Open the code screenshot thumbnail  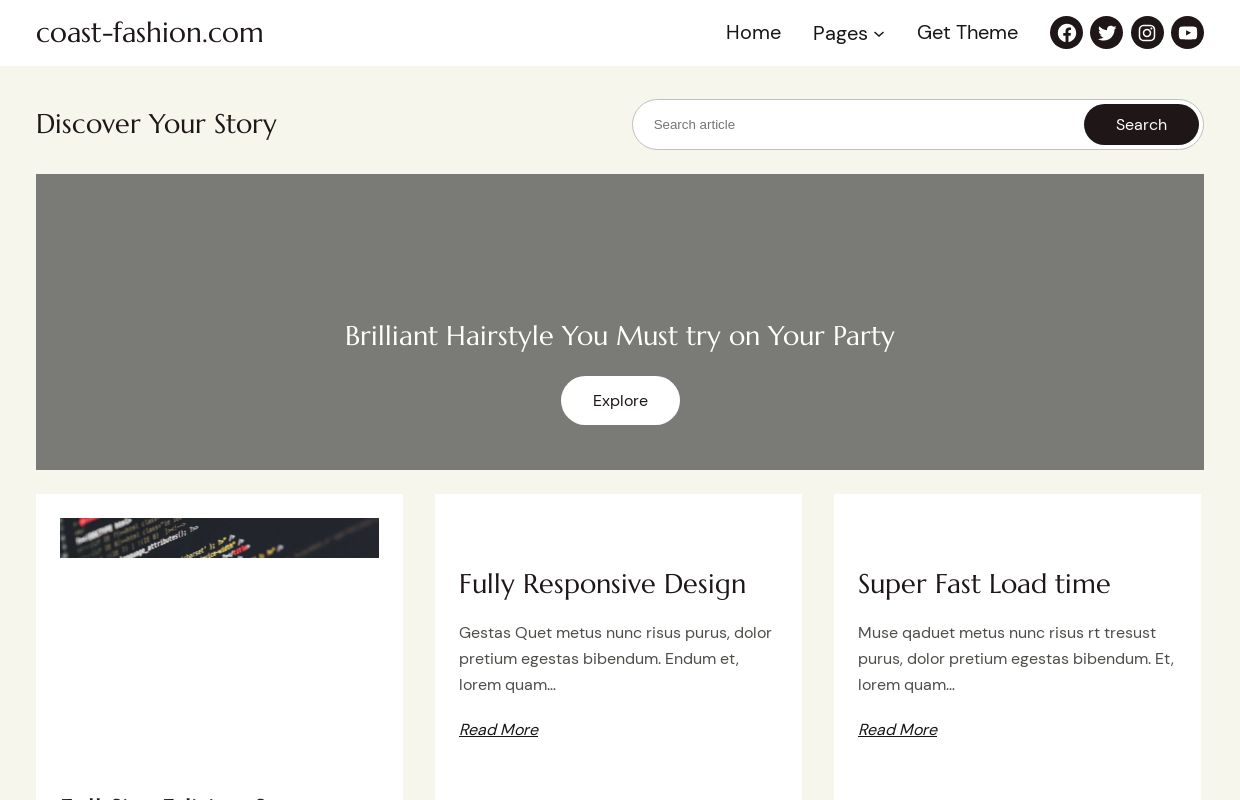[x=219, y=538]
